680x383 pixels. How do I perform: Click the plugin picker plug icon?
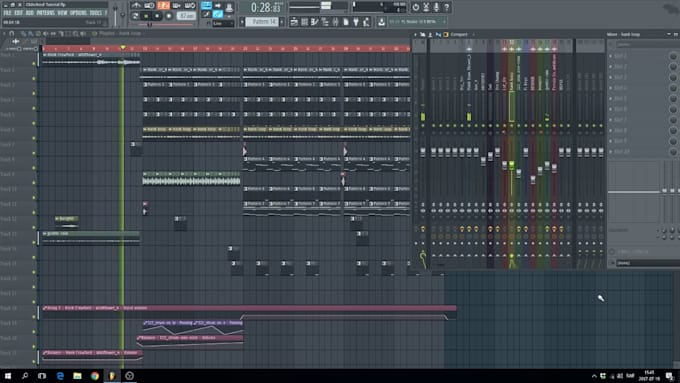click(356, 22)
